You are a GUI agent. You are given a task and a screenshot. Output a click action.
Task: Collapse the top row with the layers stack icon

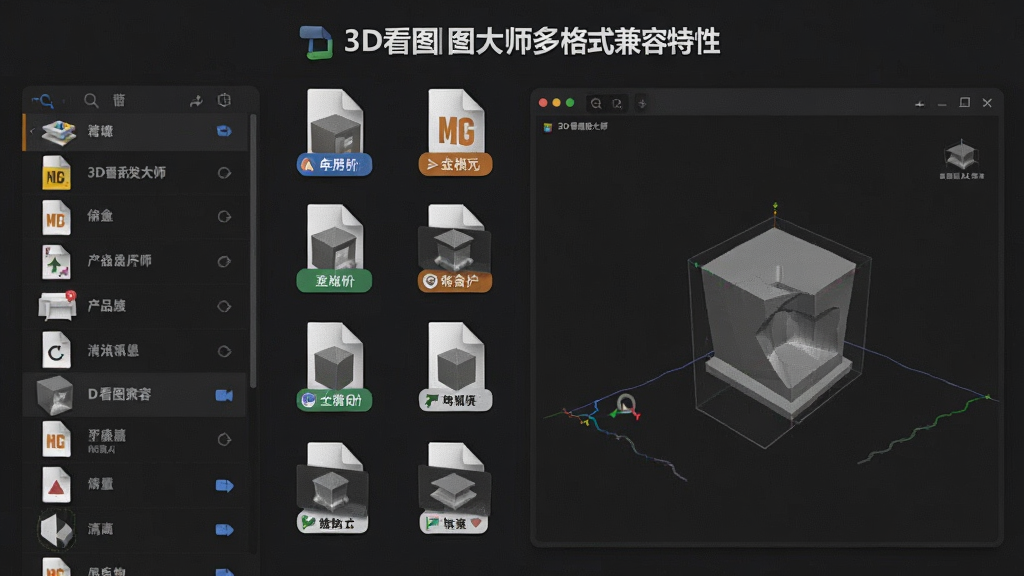click(31, 131)
